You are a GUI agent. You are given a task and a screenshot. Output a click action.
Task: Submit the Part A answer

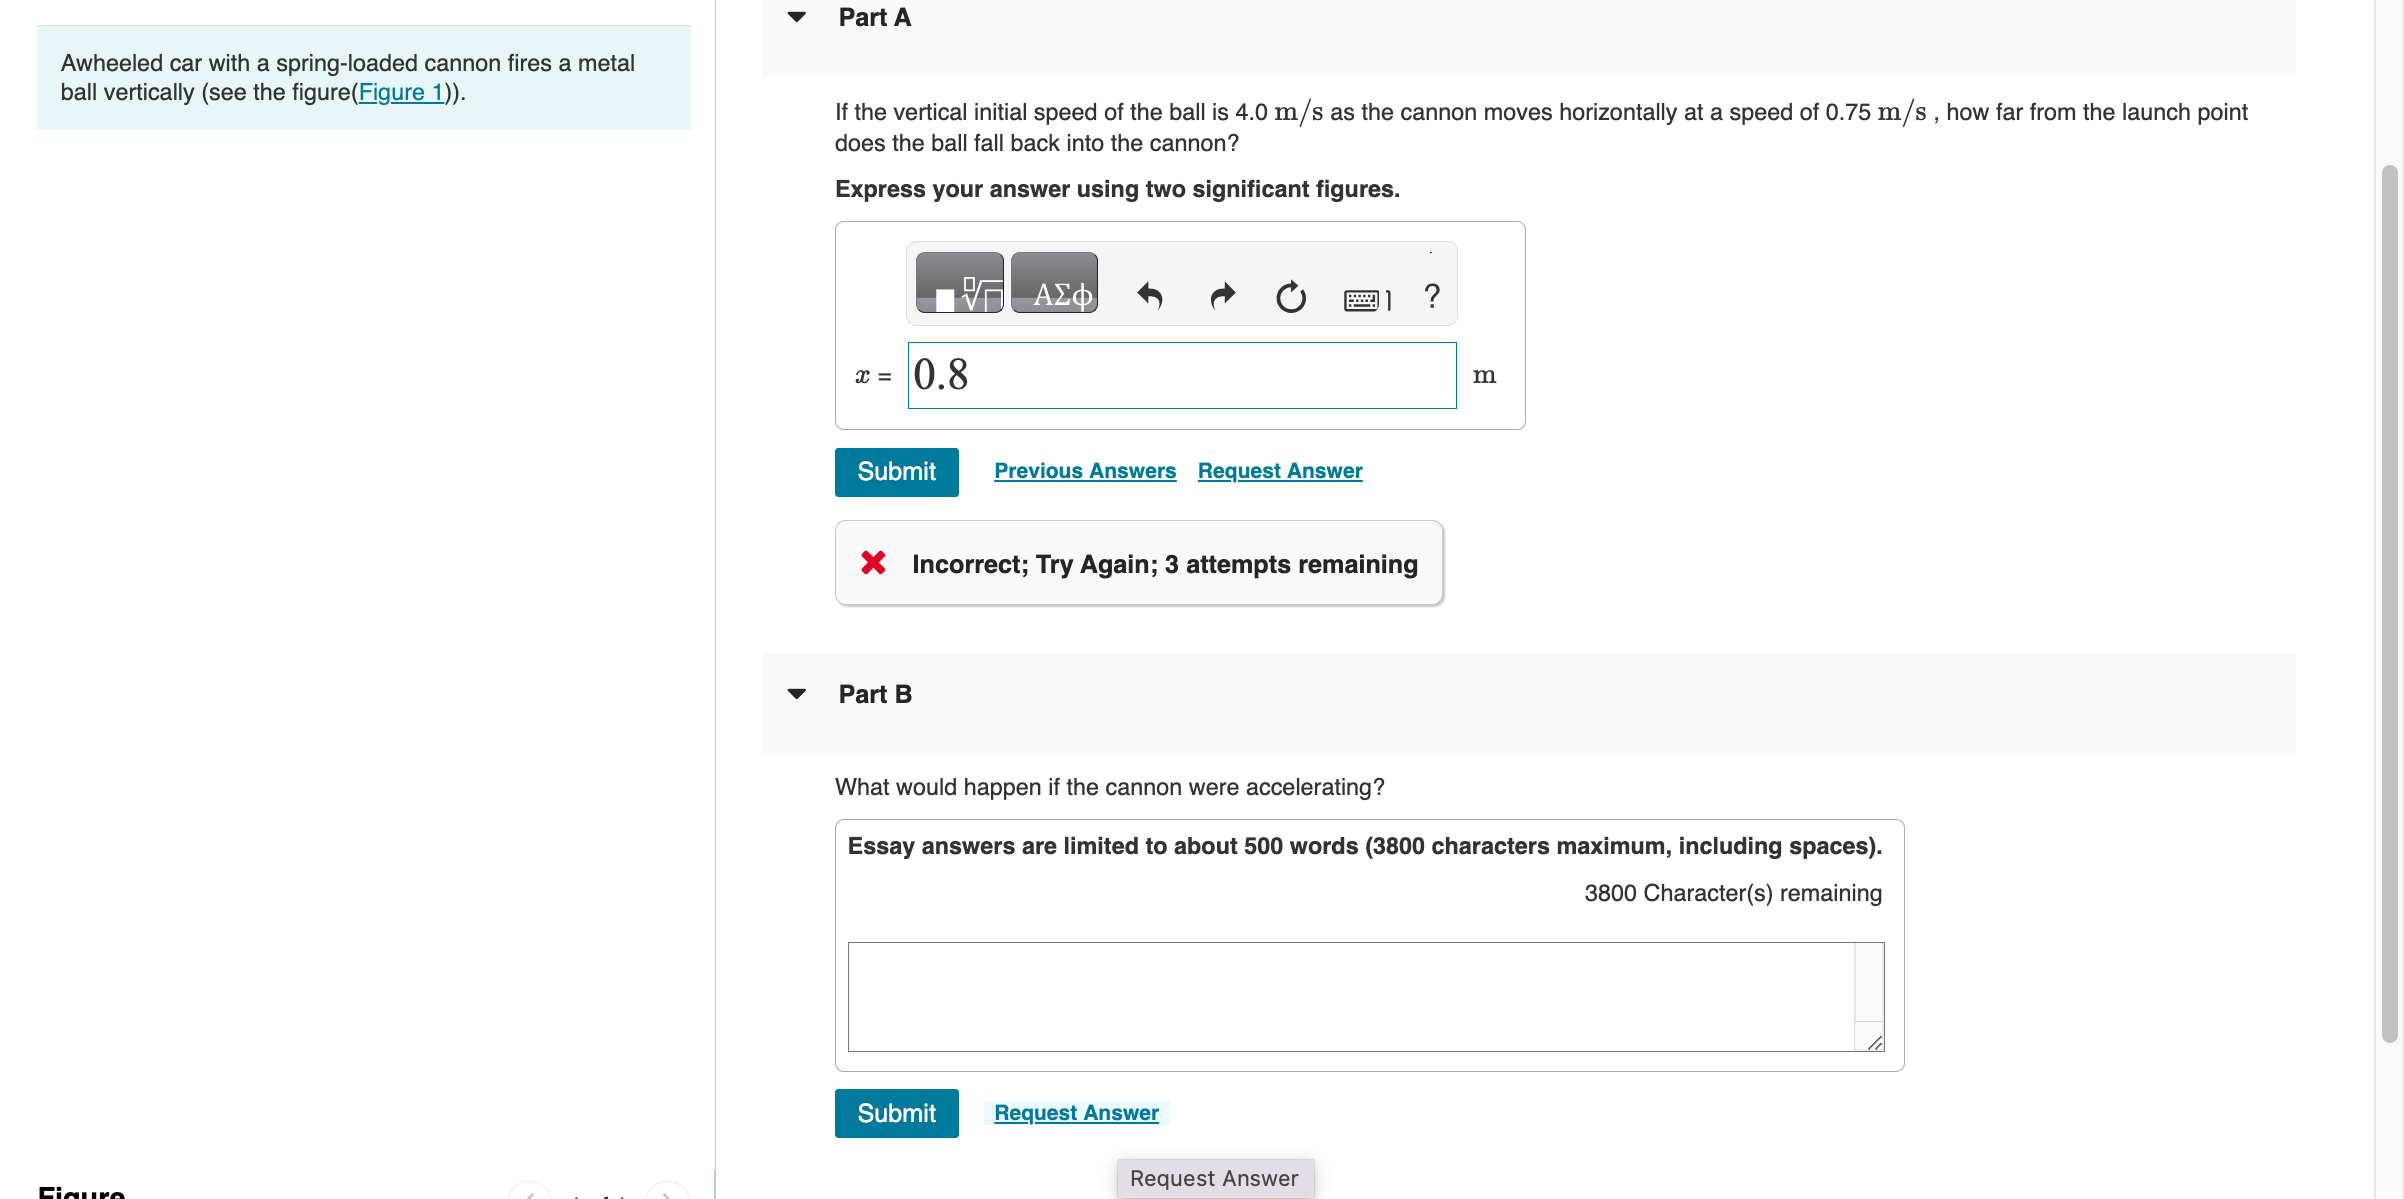(x=896, y=472)
